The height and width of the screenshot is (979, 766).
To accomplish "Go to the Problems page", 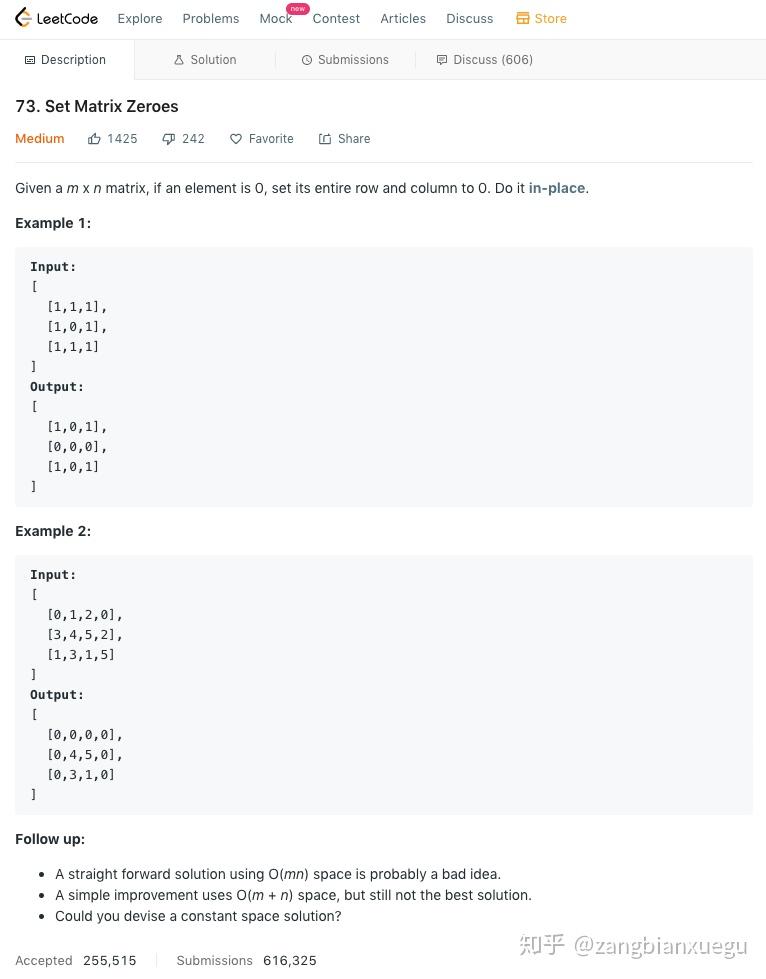I will point(211,18).
